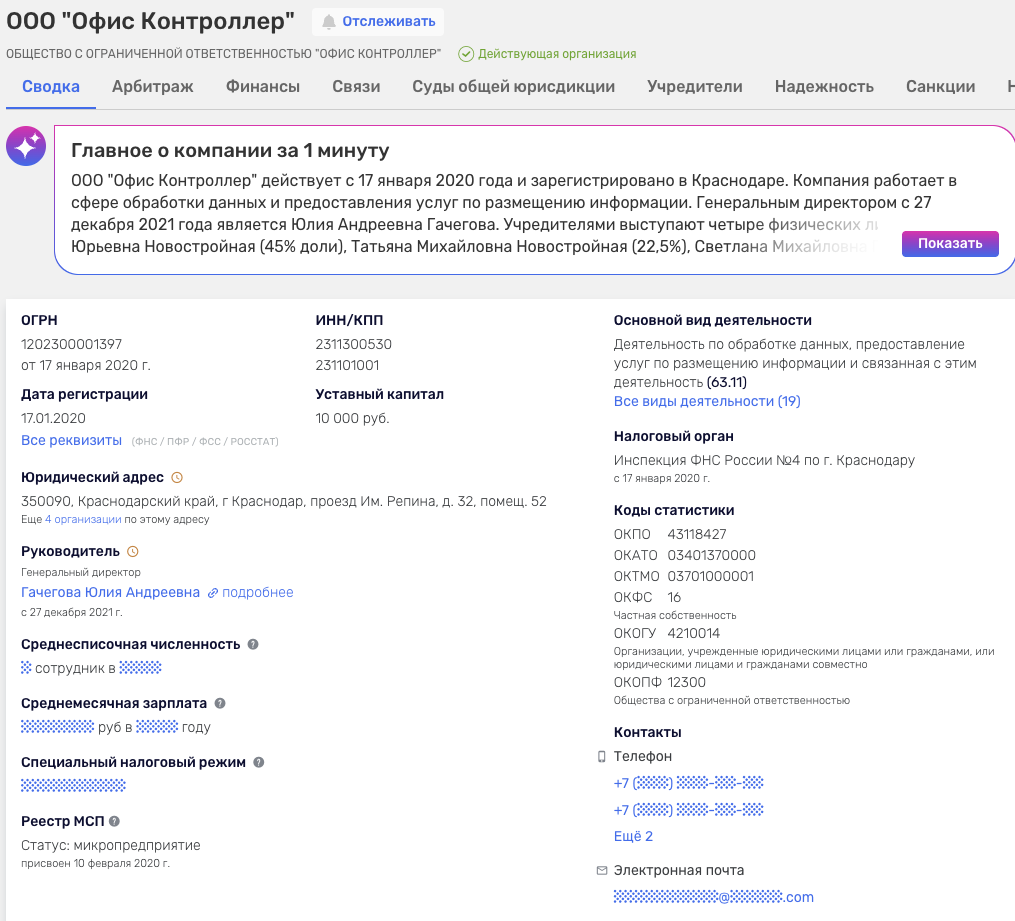The image size is (1015, 921).
Task: Click help icon next to Среднесписочная численность
Action: (x=253, y=644)
